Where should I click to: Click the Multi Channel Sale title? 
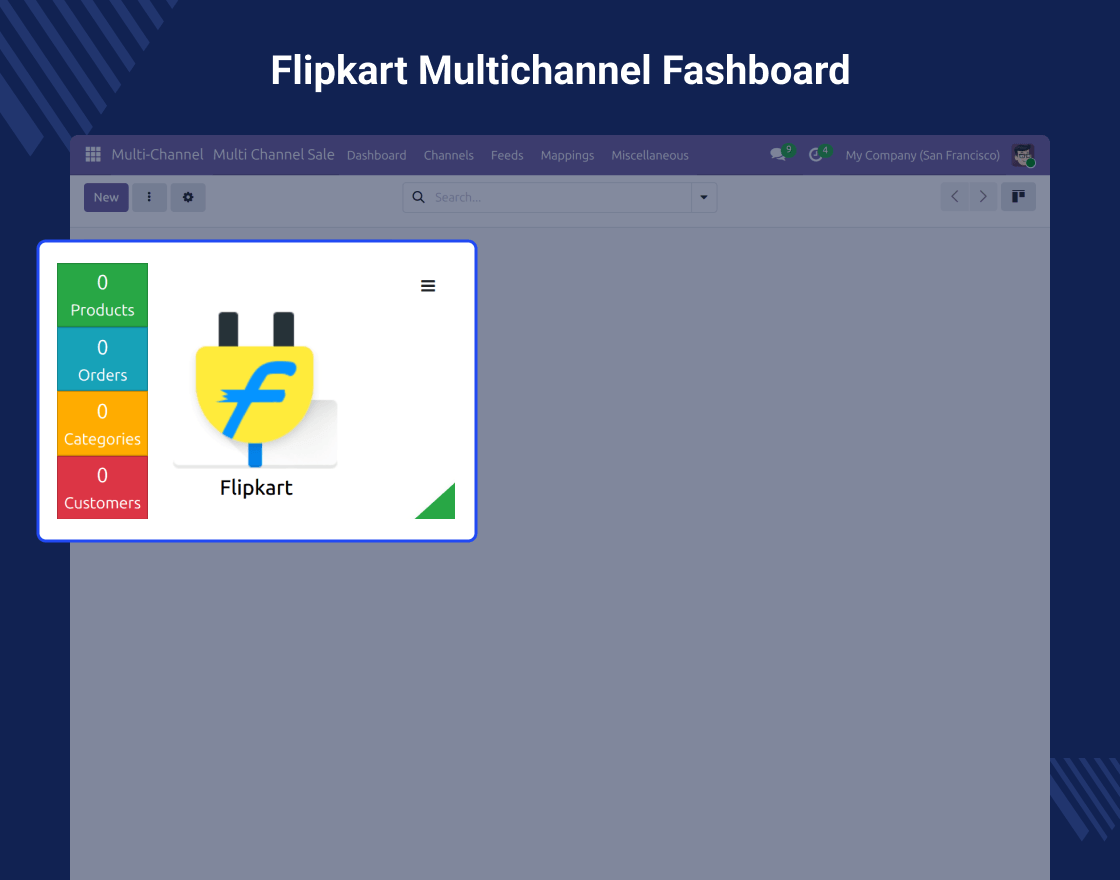(x=274, y=154)
